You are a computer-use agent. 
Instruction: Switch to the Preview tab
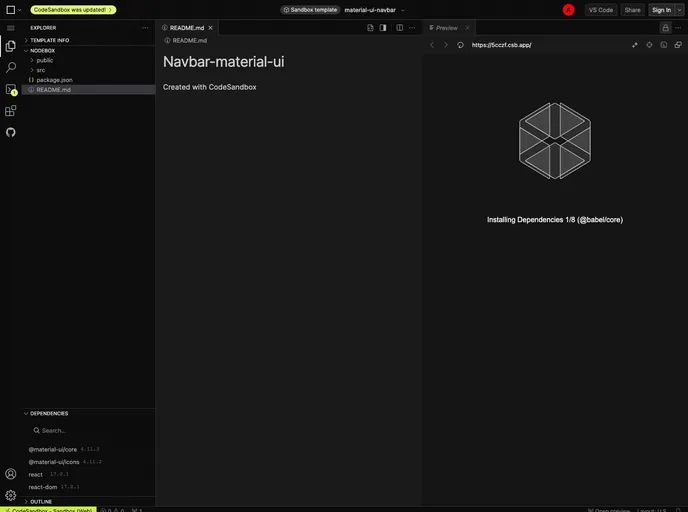click(x=447, y=28)
